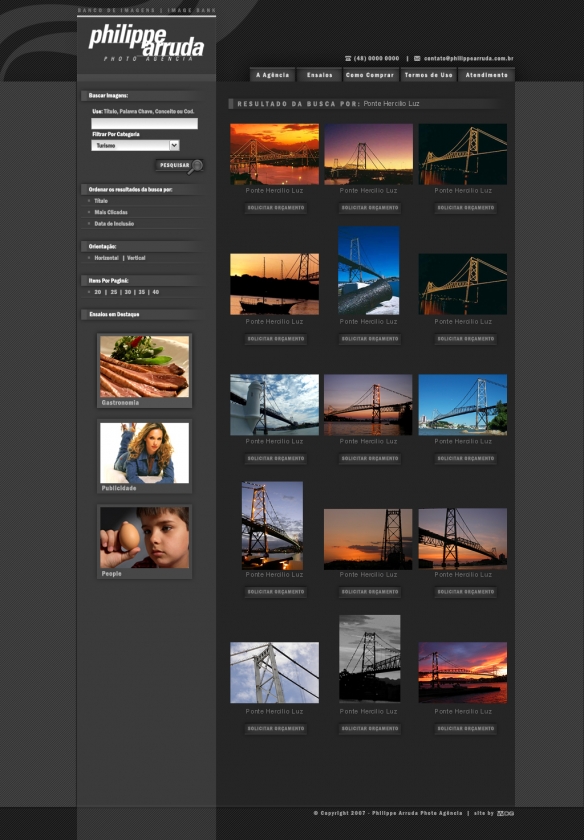Click the philippe arruda logo
Viewport: 584px width, 840px height.
pyautogui.click(x=146, y=42)
